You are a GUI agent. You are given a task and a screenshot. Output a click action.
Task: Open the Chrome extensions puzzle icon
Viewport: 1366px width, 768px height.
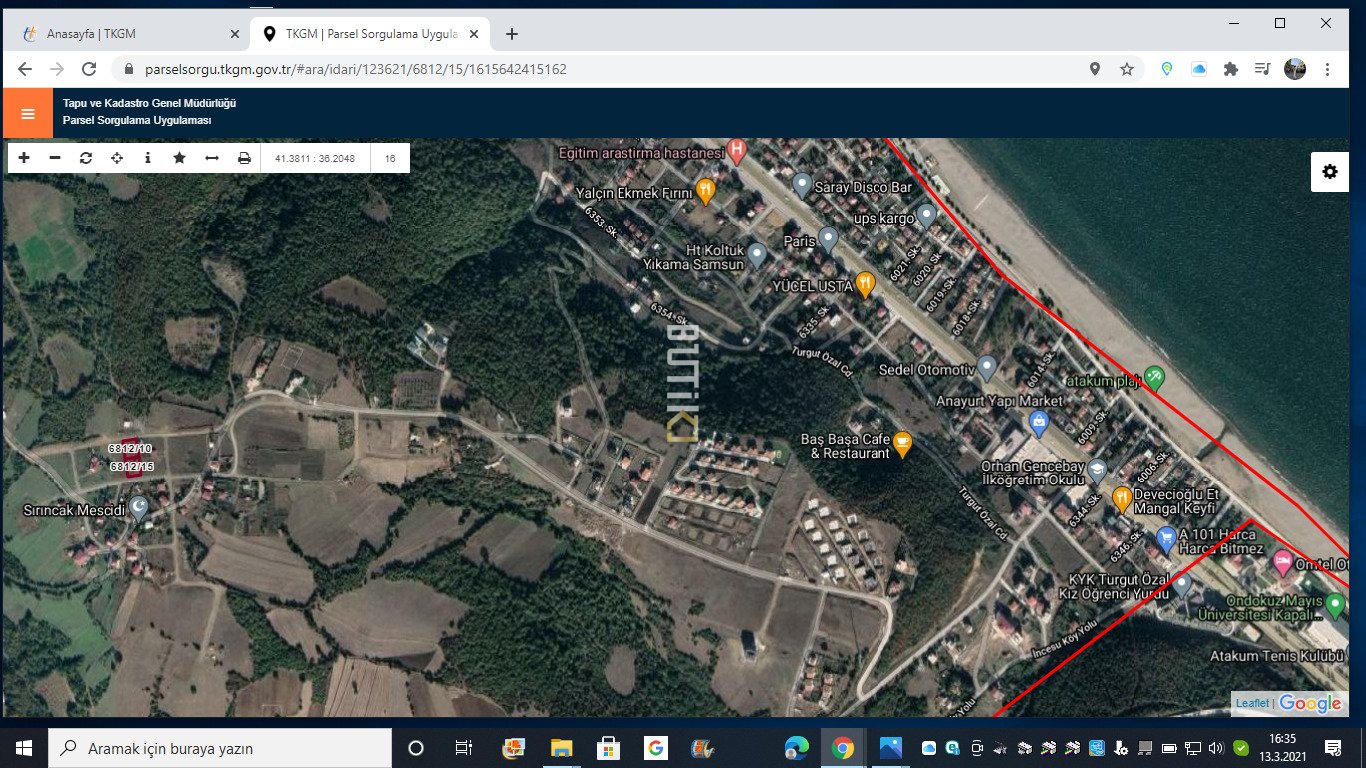1231,69
